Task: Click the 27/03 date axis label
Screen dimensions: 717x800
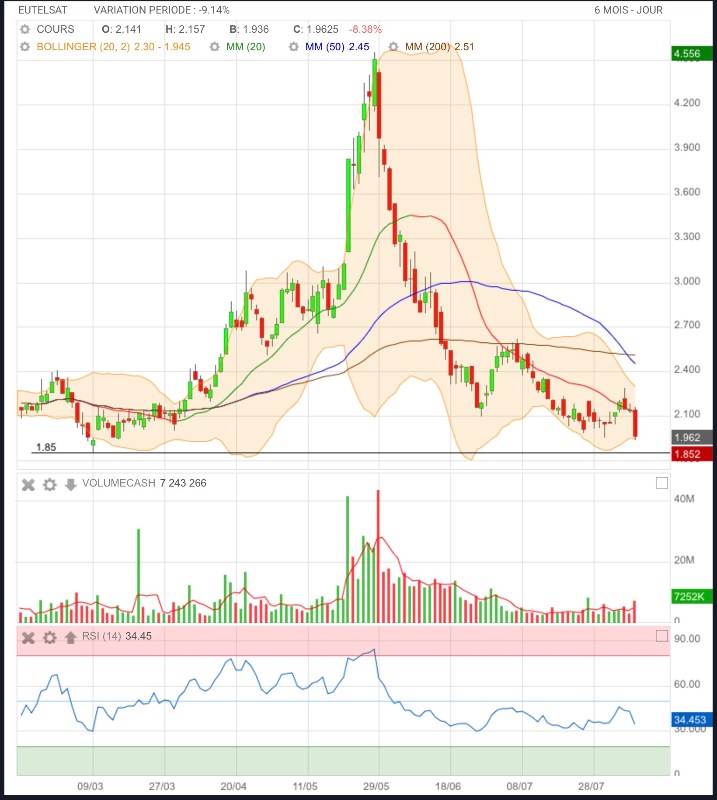Action: [x=161, y=786]
